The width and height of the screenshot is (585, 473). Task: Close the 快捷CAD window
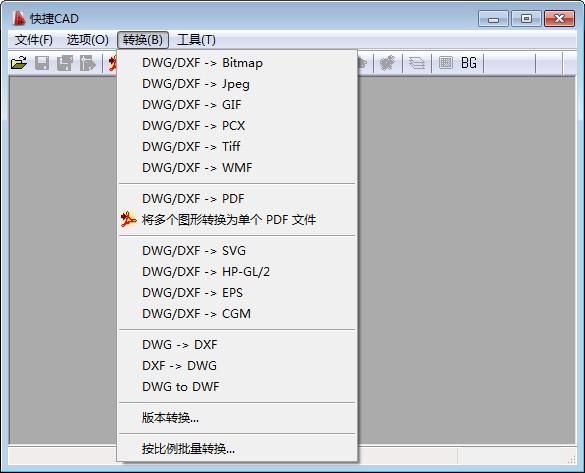pos(559,19)
